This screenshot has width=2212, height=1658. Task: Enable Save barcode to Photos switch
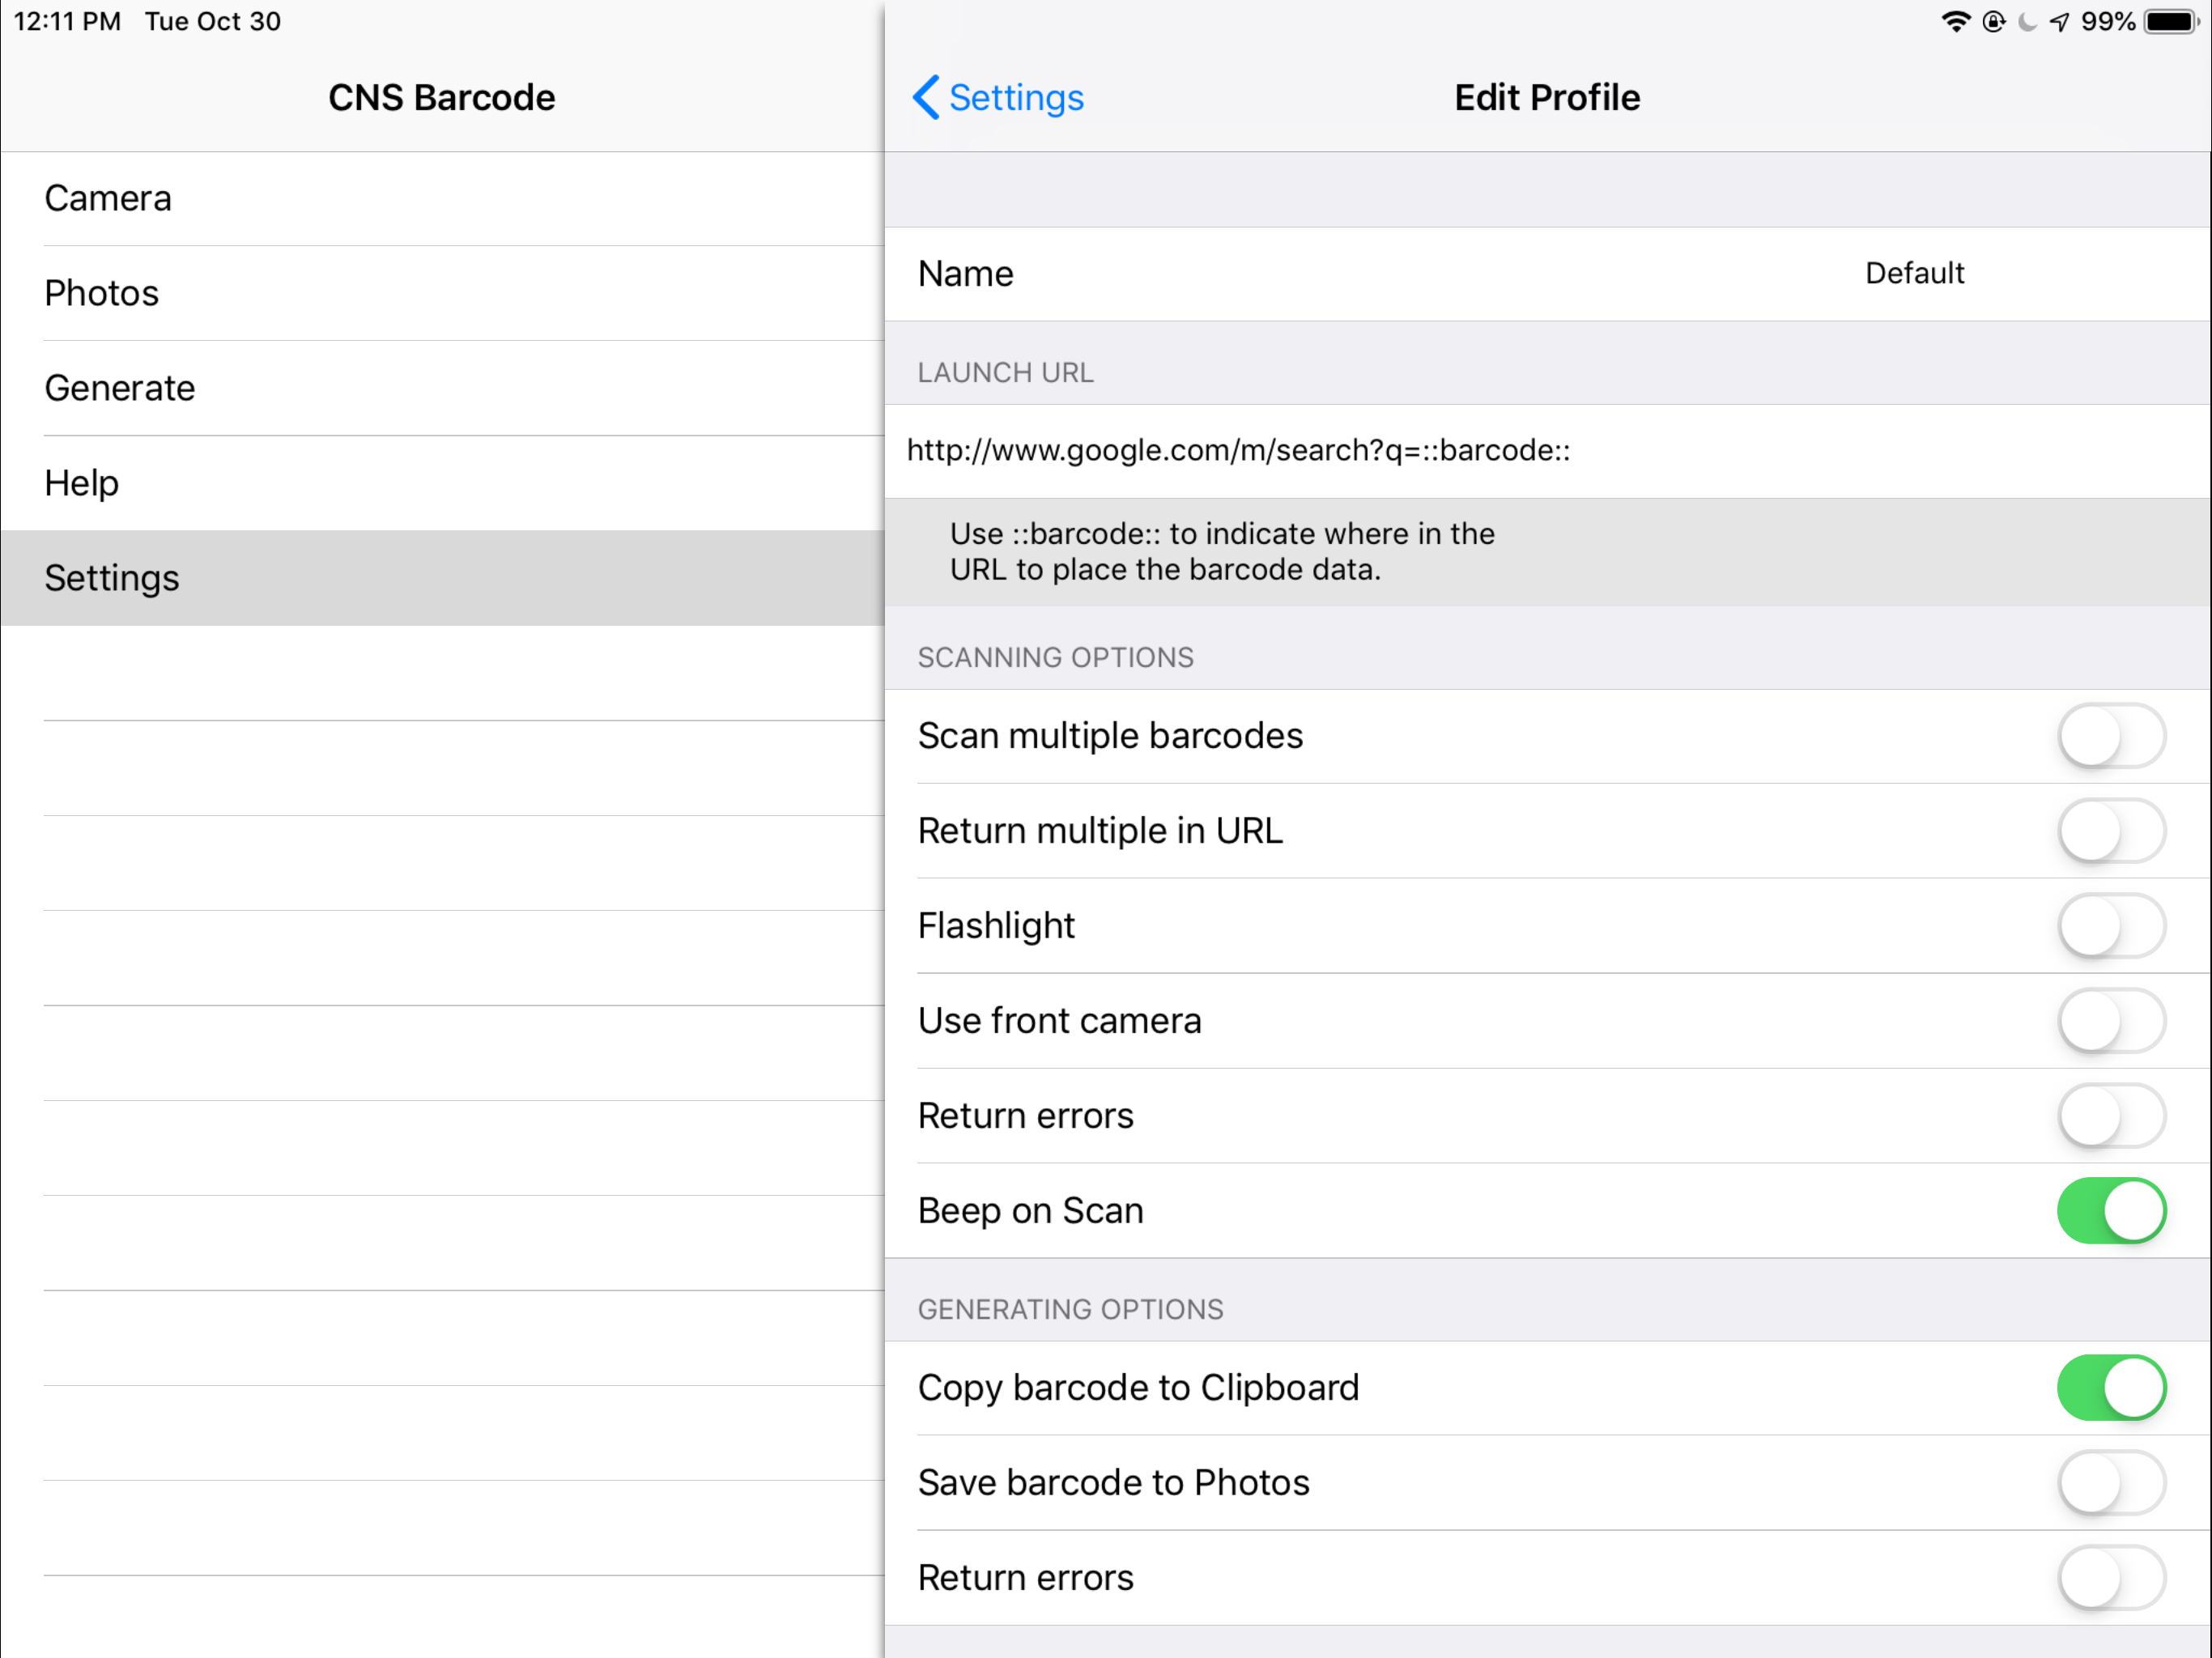2111,1483
